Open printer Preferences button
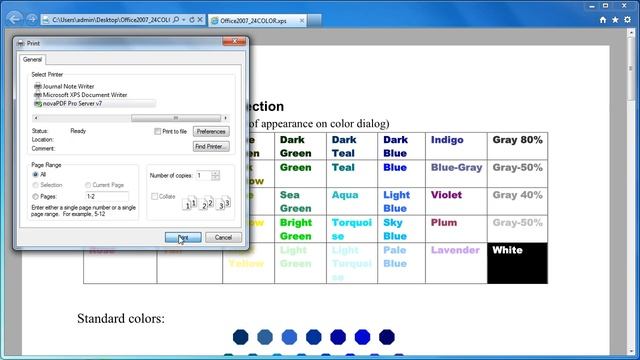 coord(211,131)
